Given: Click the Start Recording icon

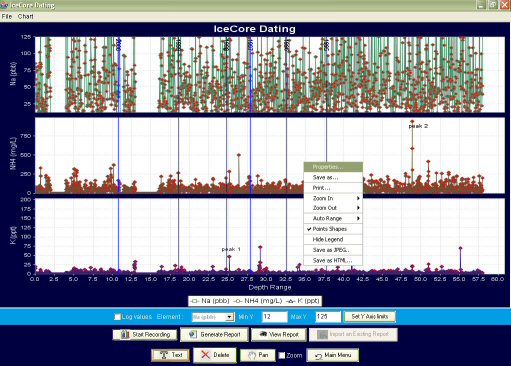Looking at the screenshot, I should tap(125, 334).
